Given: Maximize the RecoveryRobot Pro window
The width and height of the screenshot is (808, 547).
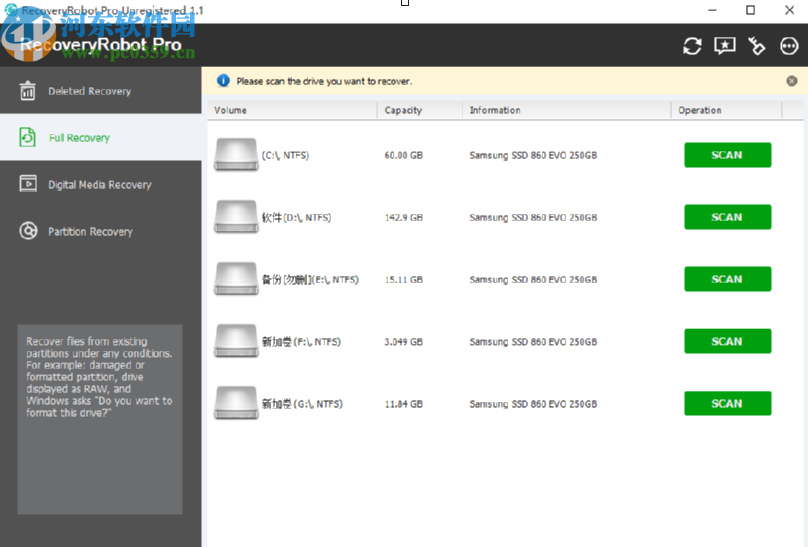Looking at the screenshot, I should point(750,10).
